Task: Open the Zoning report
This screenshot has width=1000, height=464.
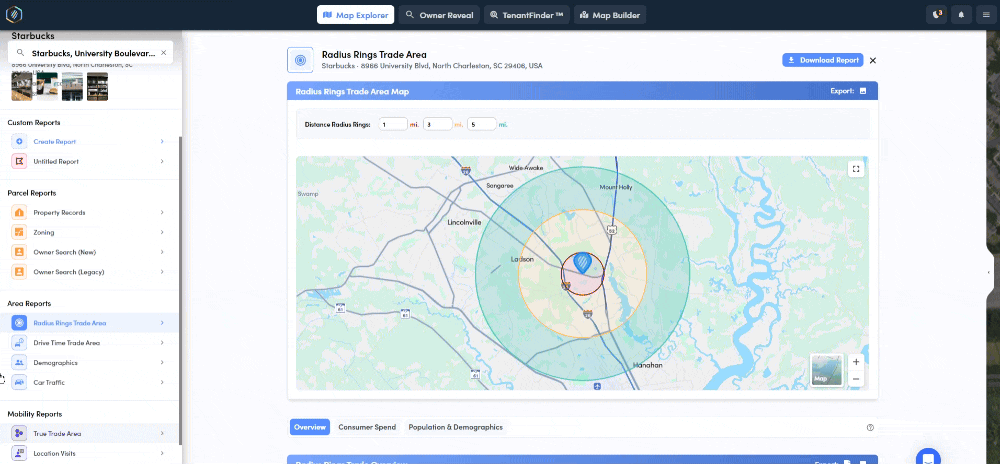Action: pos(44,232)
